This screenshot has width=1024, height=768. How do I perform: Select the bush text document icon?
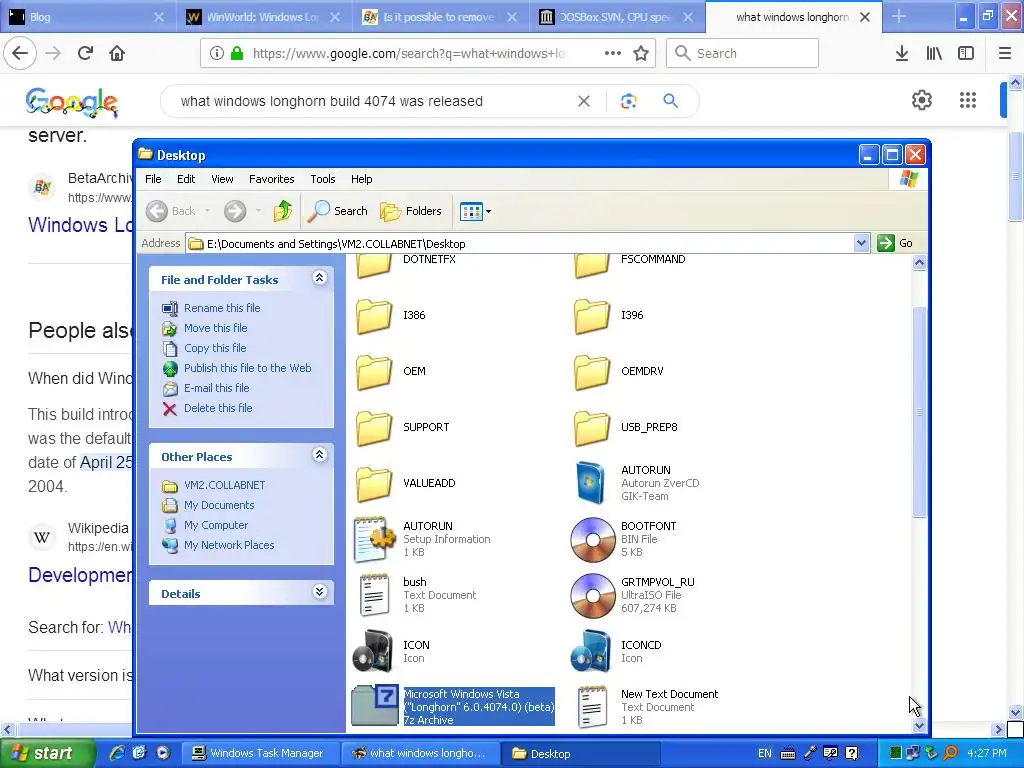pyautogui.click(x=374, y=595)
